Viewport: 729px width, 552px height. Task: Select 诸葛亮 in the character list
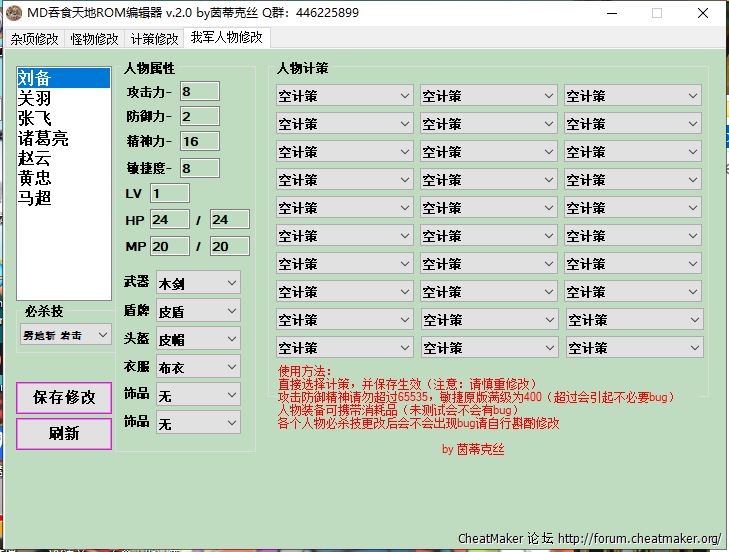click(x=43, y=138)
